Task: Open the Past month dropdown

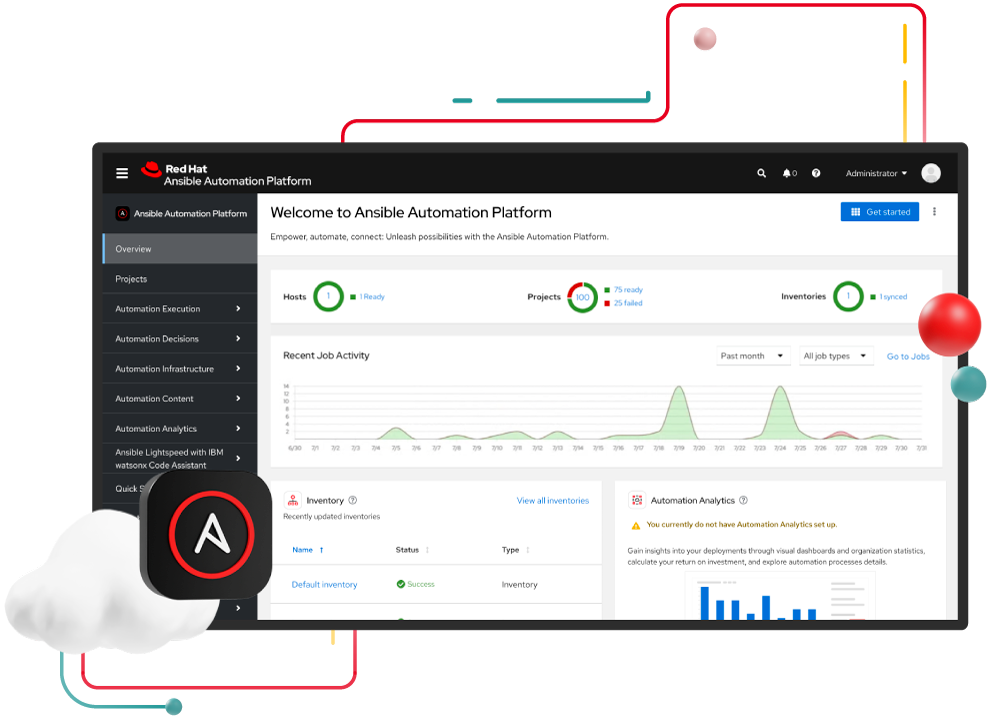Action: pos(752,355)
